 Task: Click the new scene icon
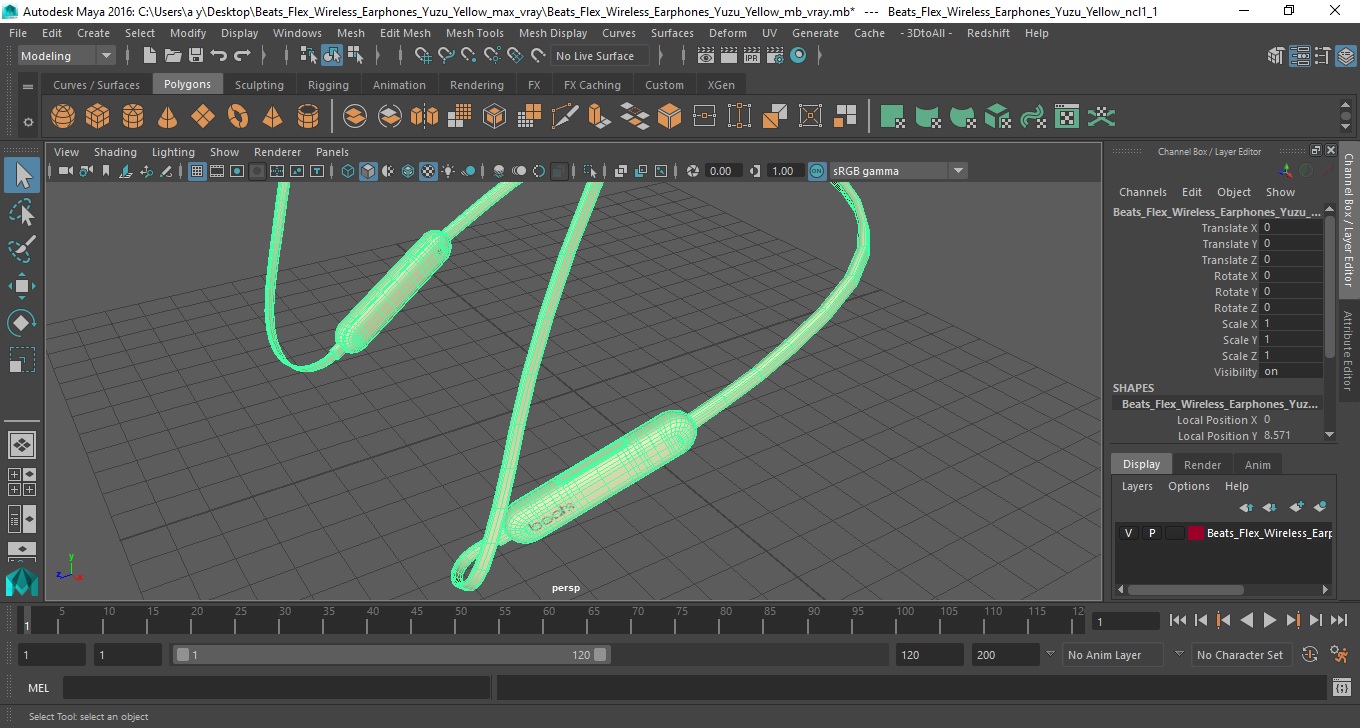point(150,56)
